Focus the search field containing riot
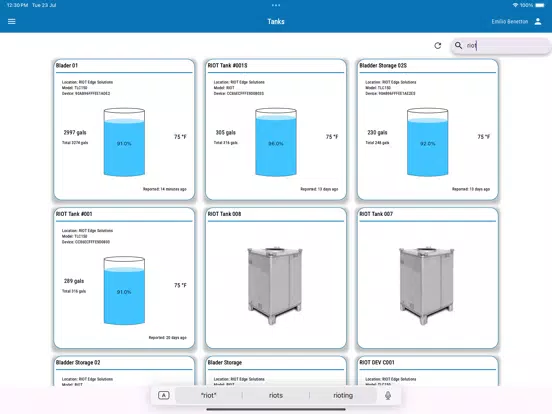This screenshot has height=414, width=552. [501, 45]
